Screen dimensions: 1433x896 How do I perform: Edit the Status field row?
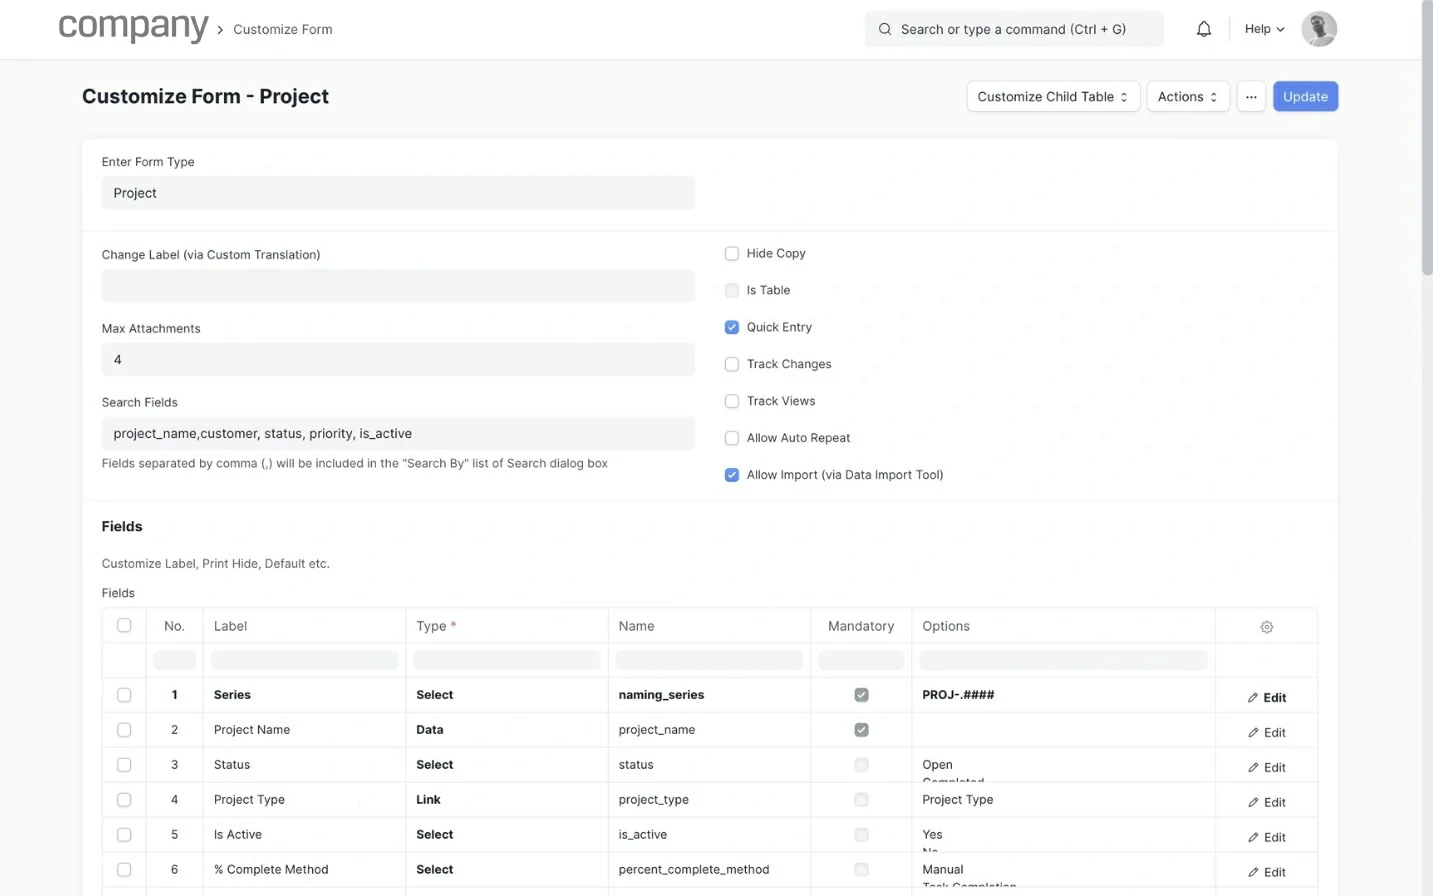click(x=1266, y=767)
